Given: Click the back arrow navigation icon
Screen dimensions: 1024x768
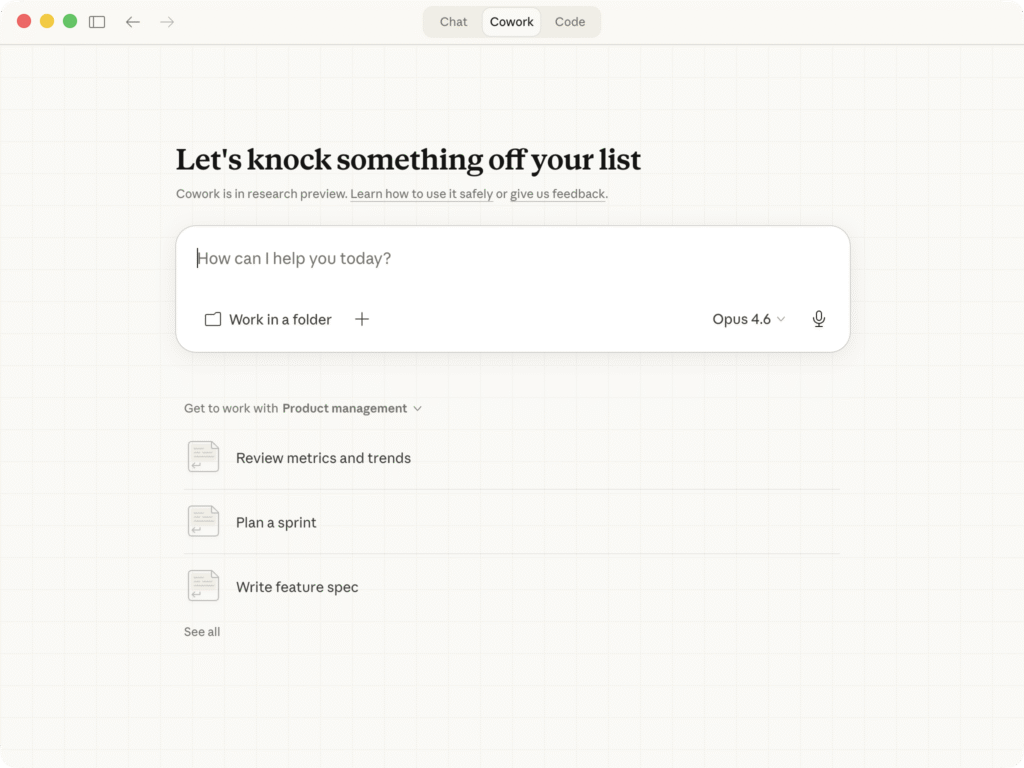Looking at the screenshot, I should point(133,22).
